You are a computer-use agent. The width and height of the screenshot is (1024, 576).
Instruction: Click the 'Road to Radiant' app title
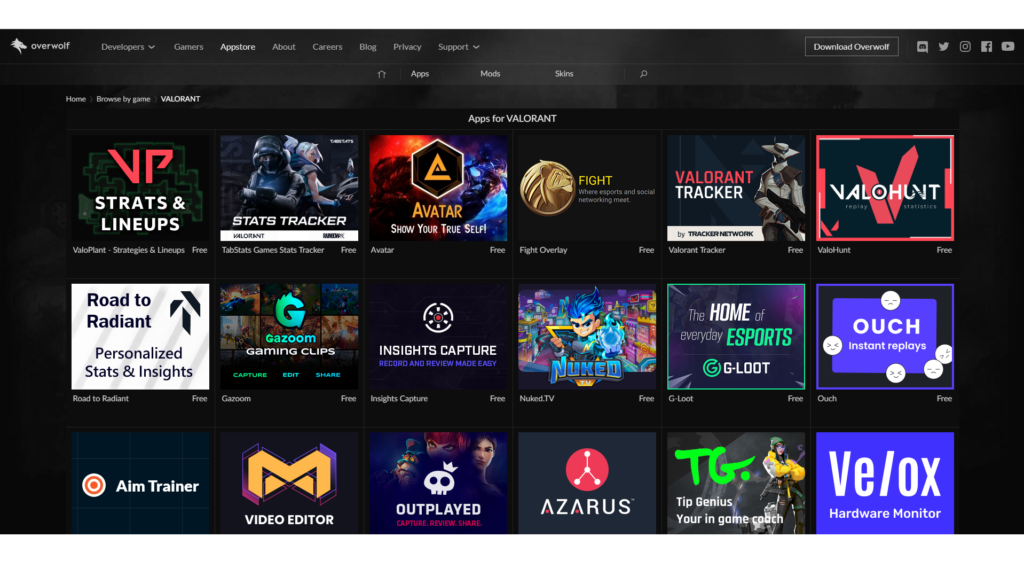tap(101, 398)
